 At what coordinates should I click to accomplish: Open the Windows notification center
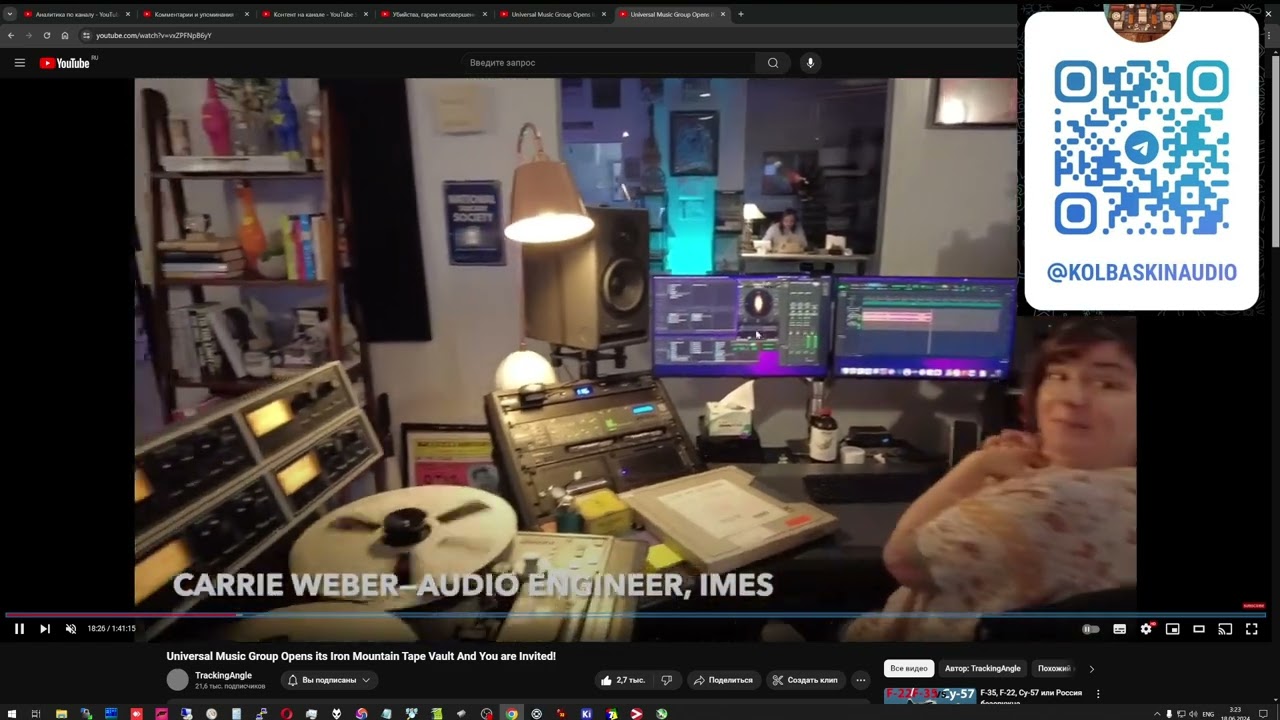tap(1264, 714)
